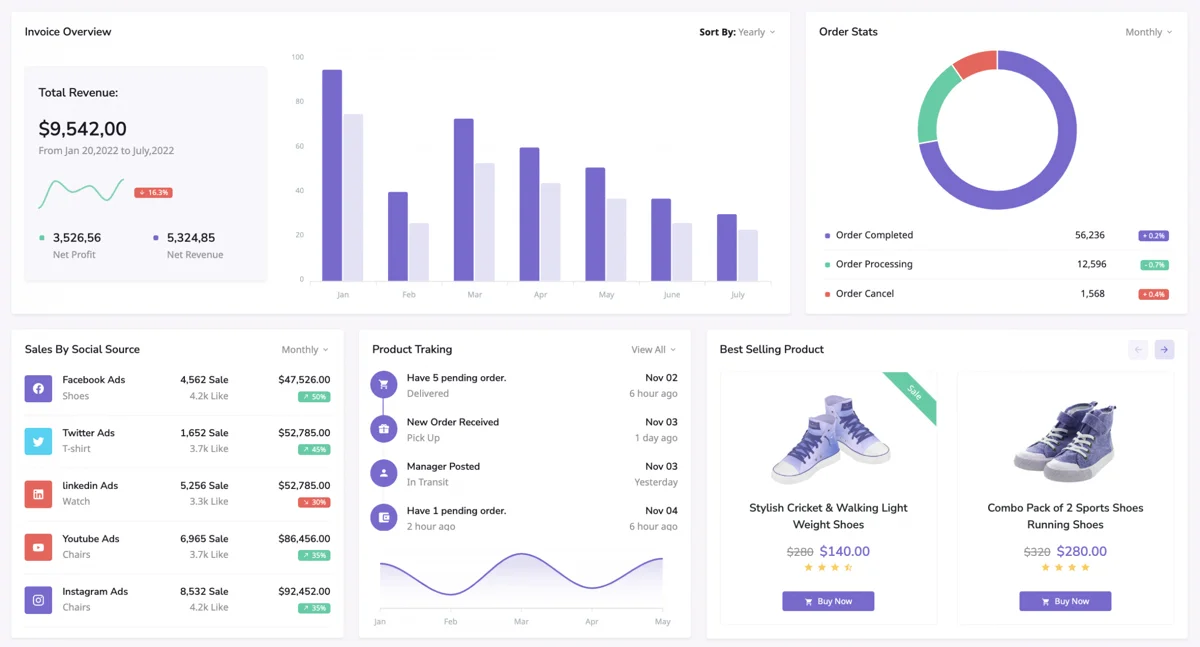Click Buy Now for Combo Pack shoes
1200x647 pixels.
point(1065,601)
